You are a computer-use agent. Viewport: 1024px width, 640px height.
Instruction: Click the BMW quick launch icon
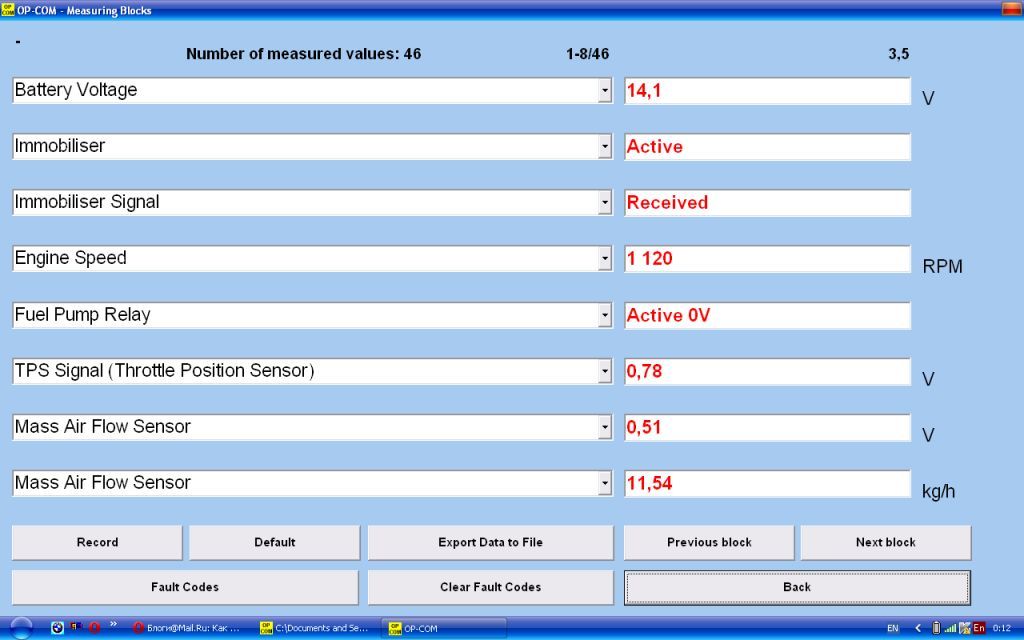tap(57, 628)
